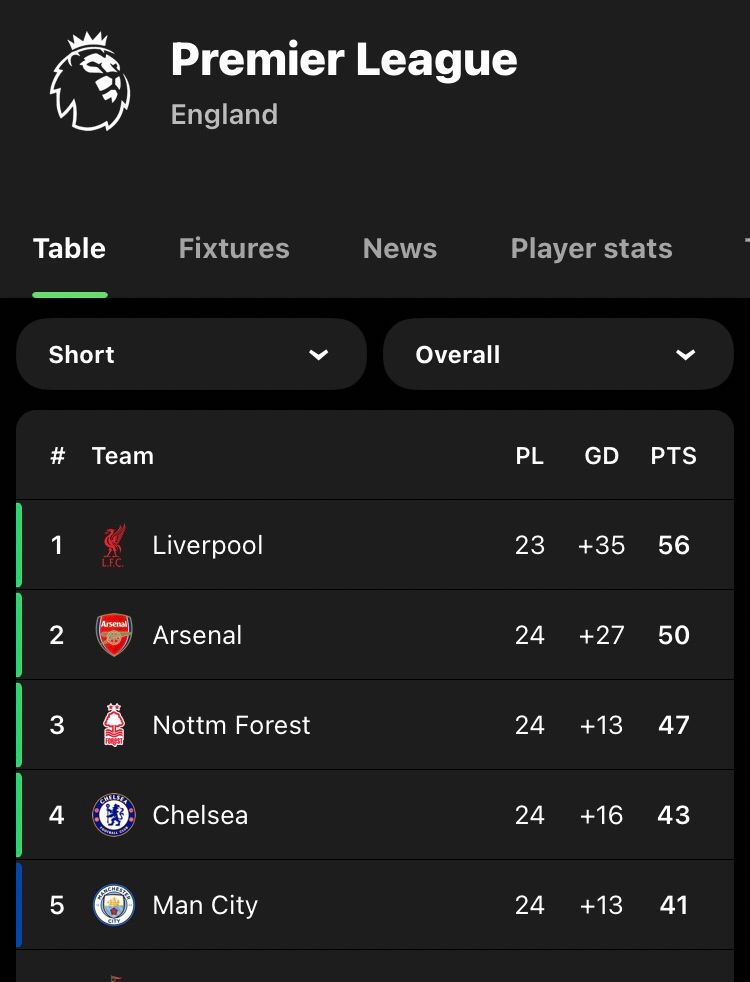750x982 pixels.
Task: Click the Nottm Forest club crest
Action: (x=113, y=725)
